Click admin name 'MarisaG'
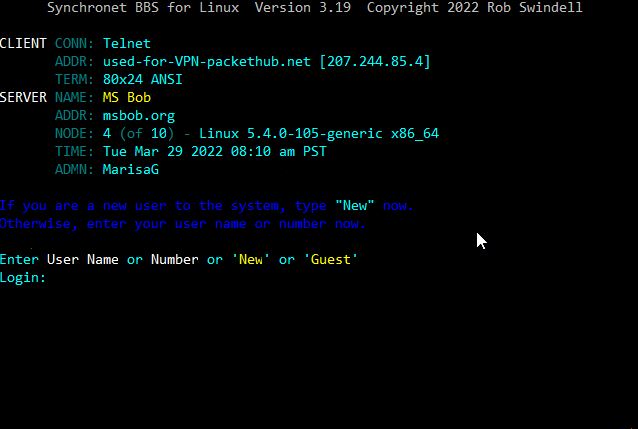This screenshot has height=429, width=638. click(131, 169)
